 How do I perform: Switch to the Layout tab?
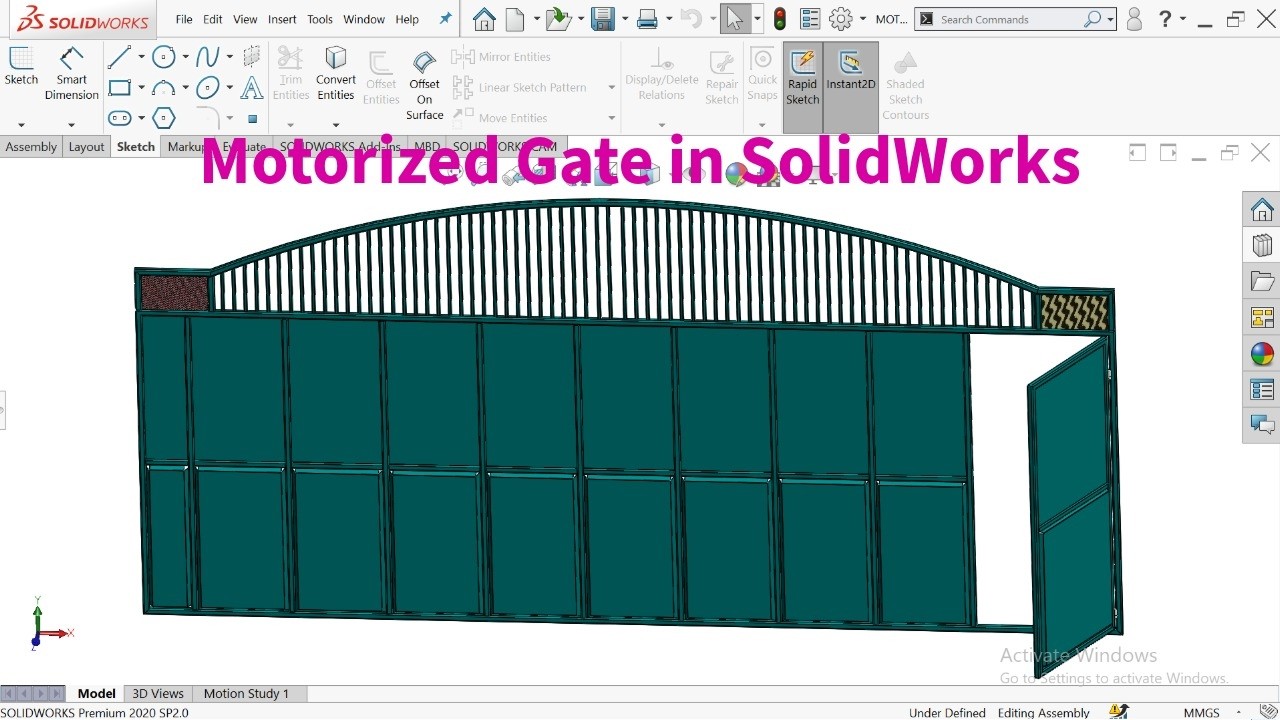pyautogui.click(x=86, y=146)
